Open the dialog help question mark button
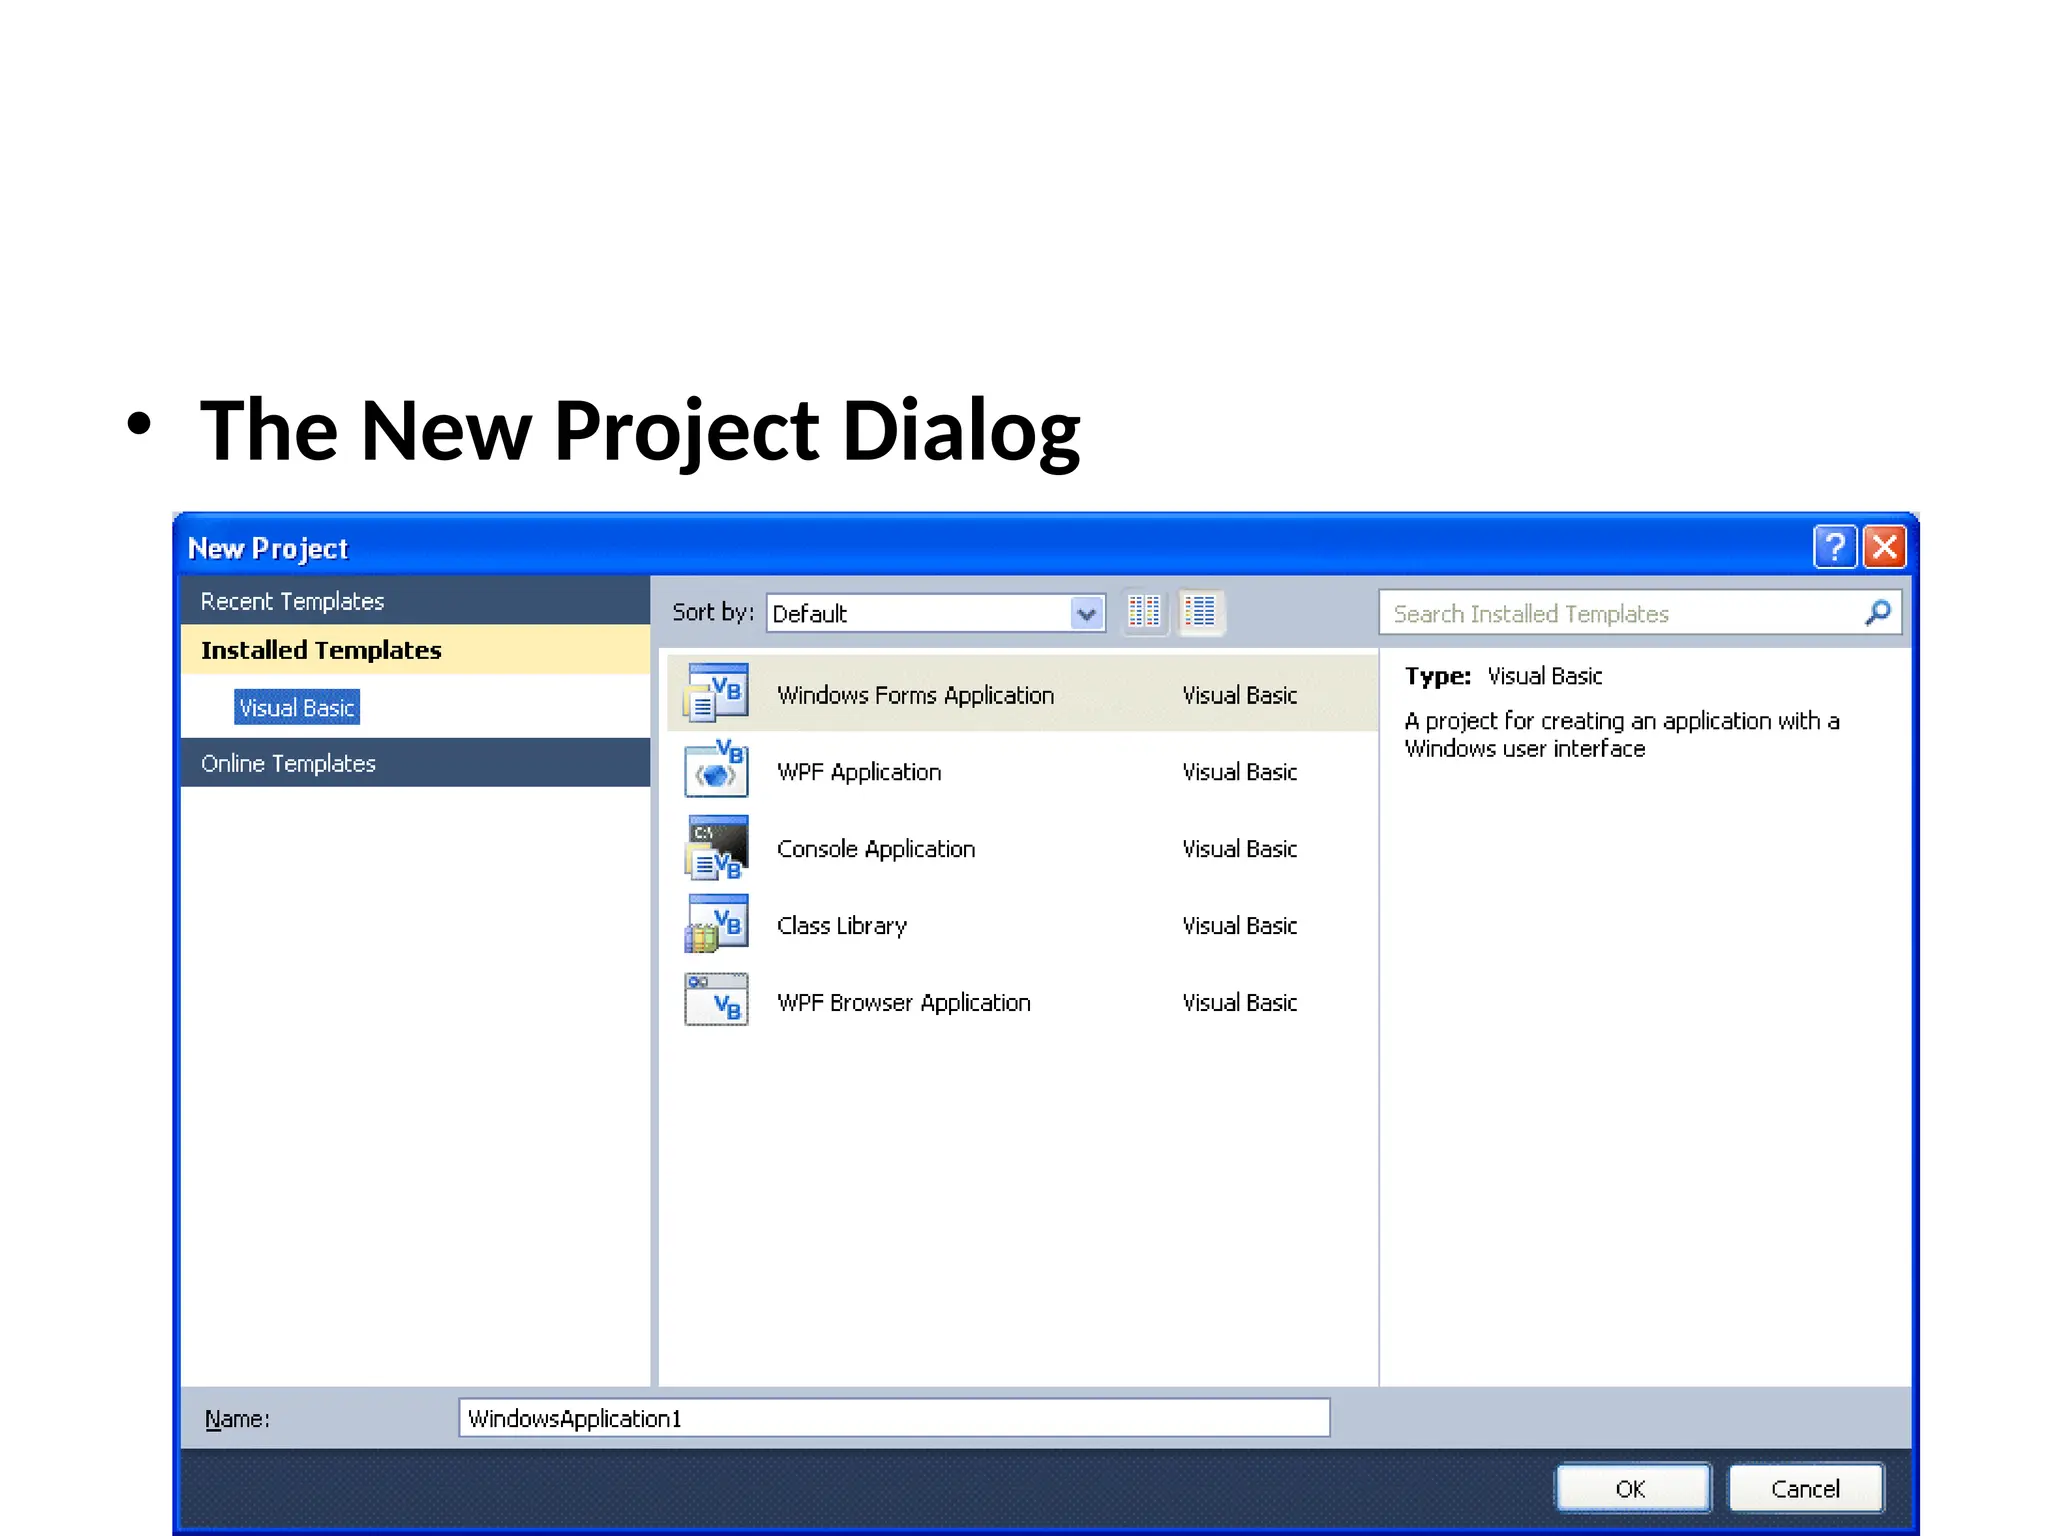The width and height of the screenshot is (2048, 1536). pos(1834,547)
